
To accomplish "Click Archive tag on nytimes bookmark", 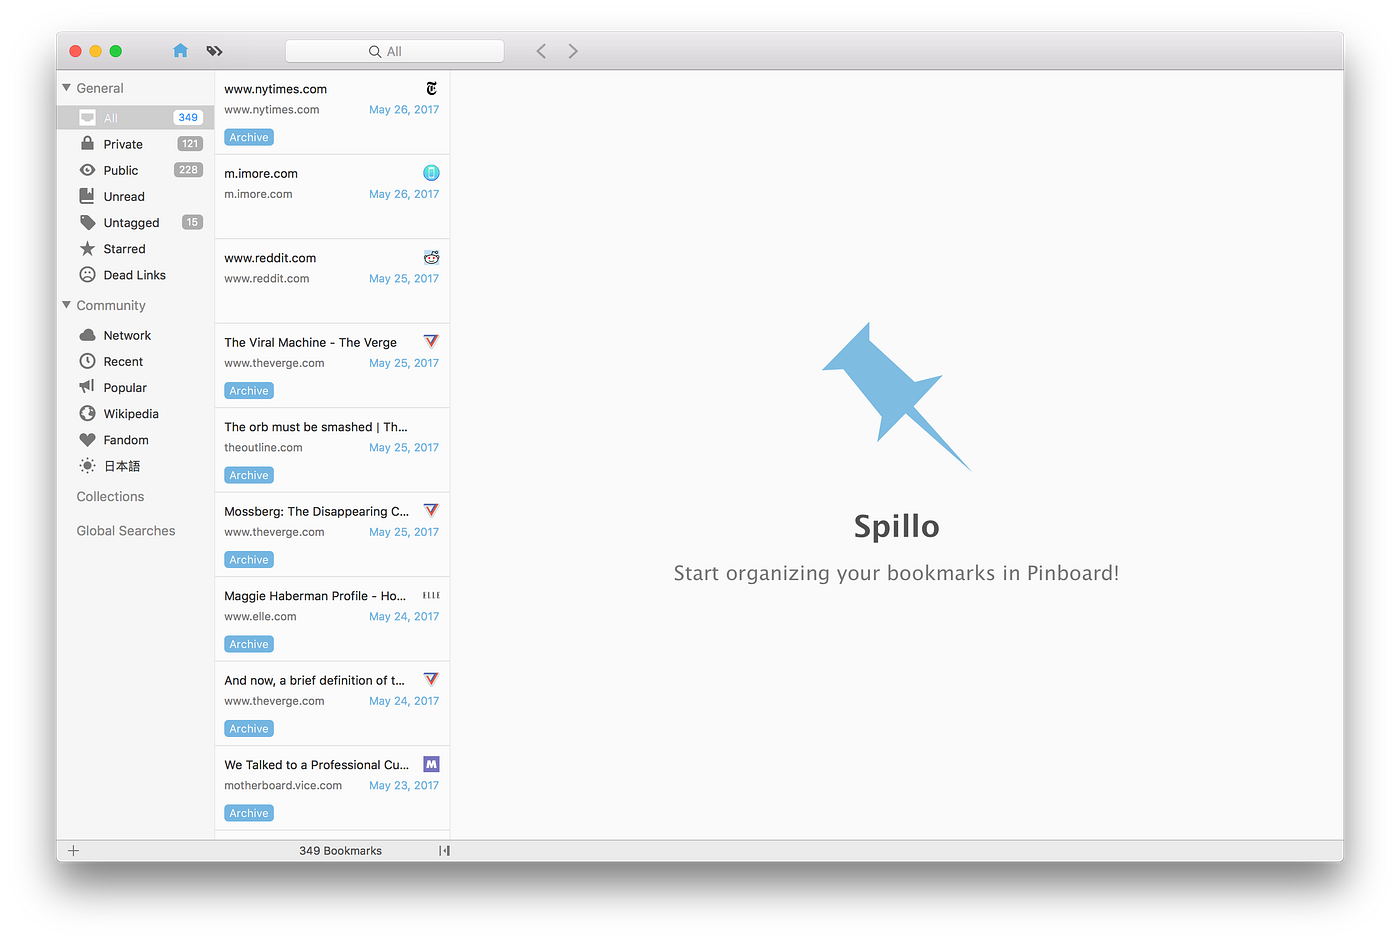I will 249,137.
